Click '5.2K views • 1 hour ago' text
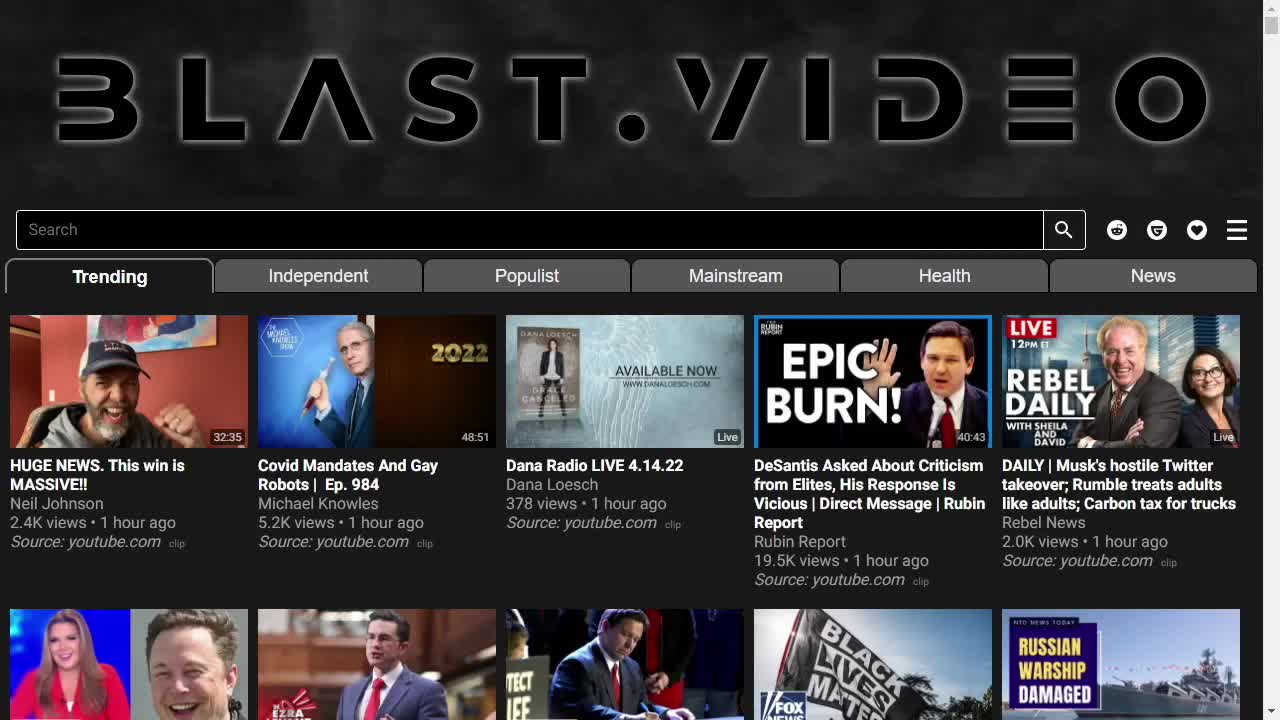The height and width of the screenshot is (720, 1280). [x=341, y=523]
